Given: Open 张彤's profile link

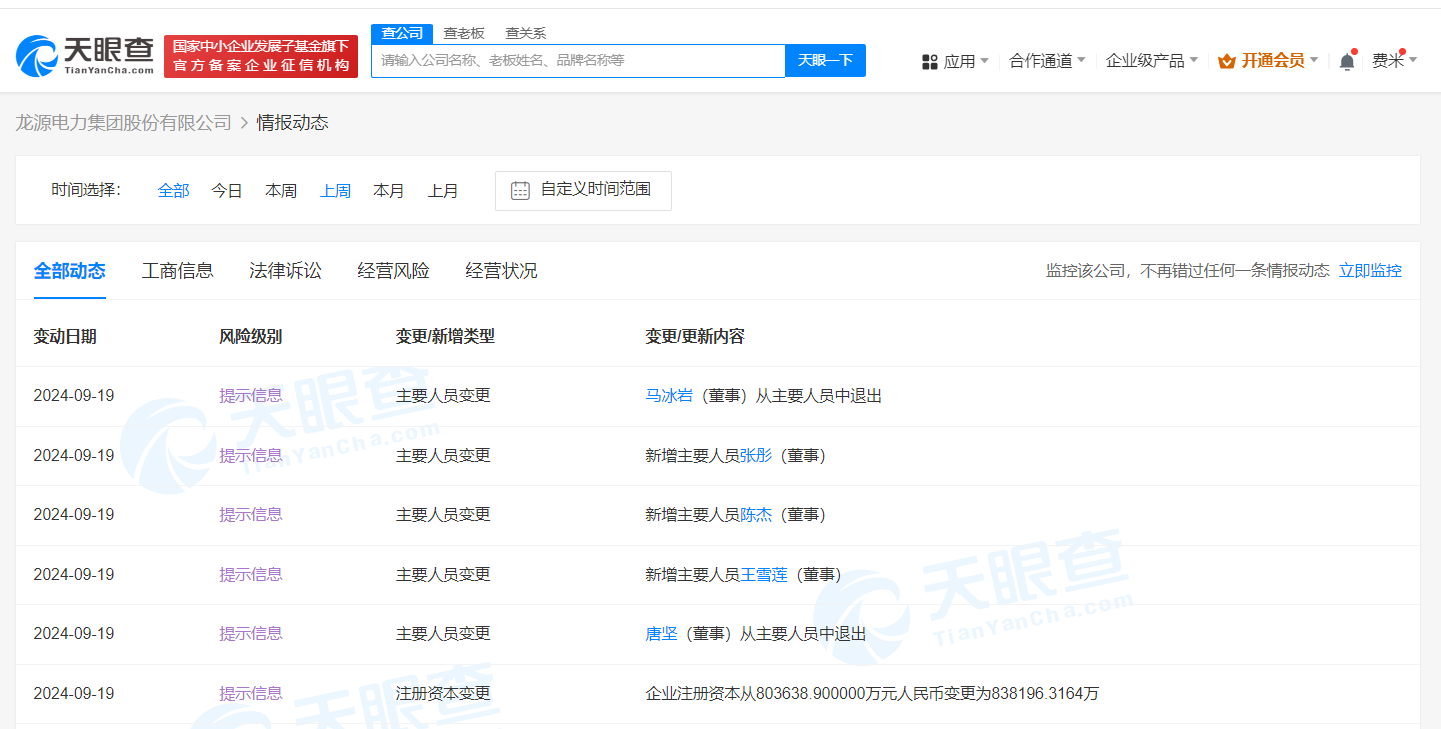Looking at the screenshot, I should pyautogui.click(x=757, y=455).
